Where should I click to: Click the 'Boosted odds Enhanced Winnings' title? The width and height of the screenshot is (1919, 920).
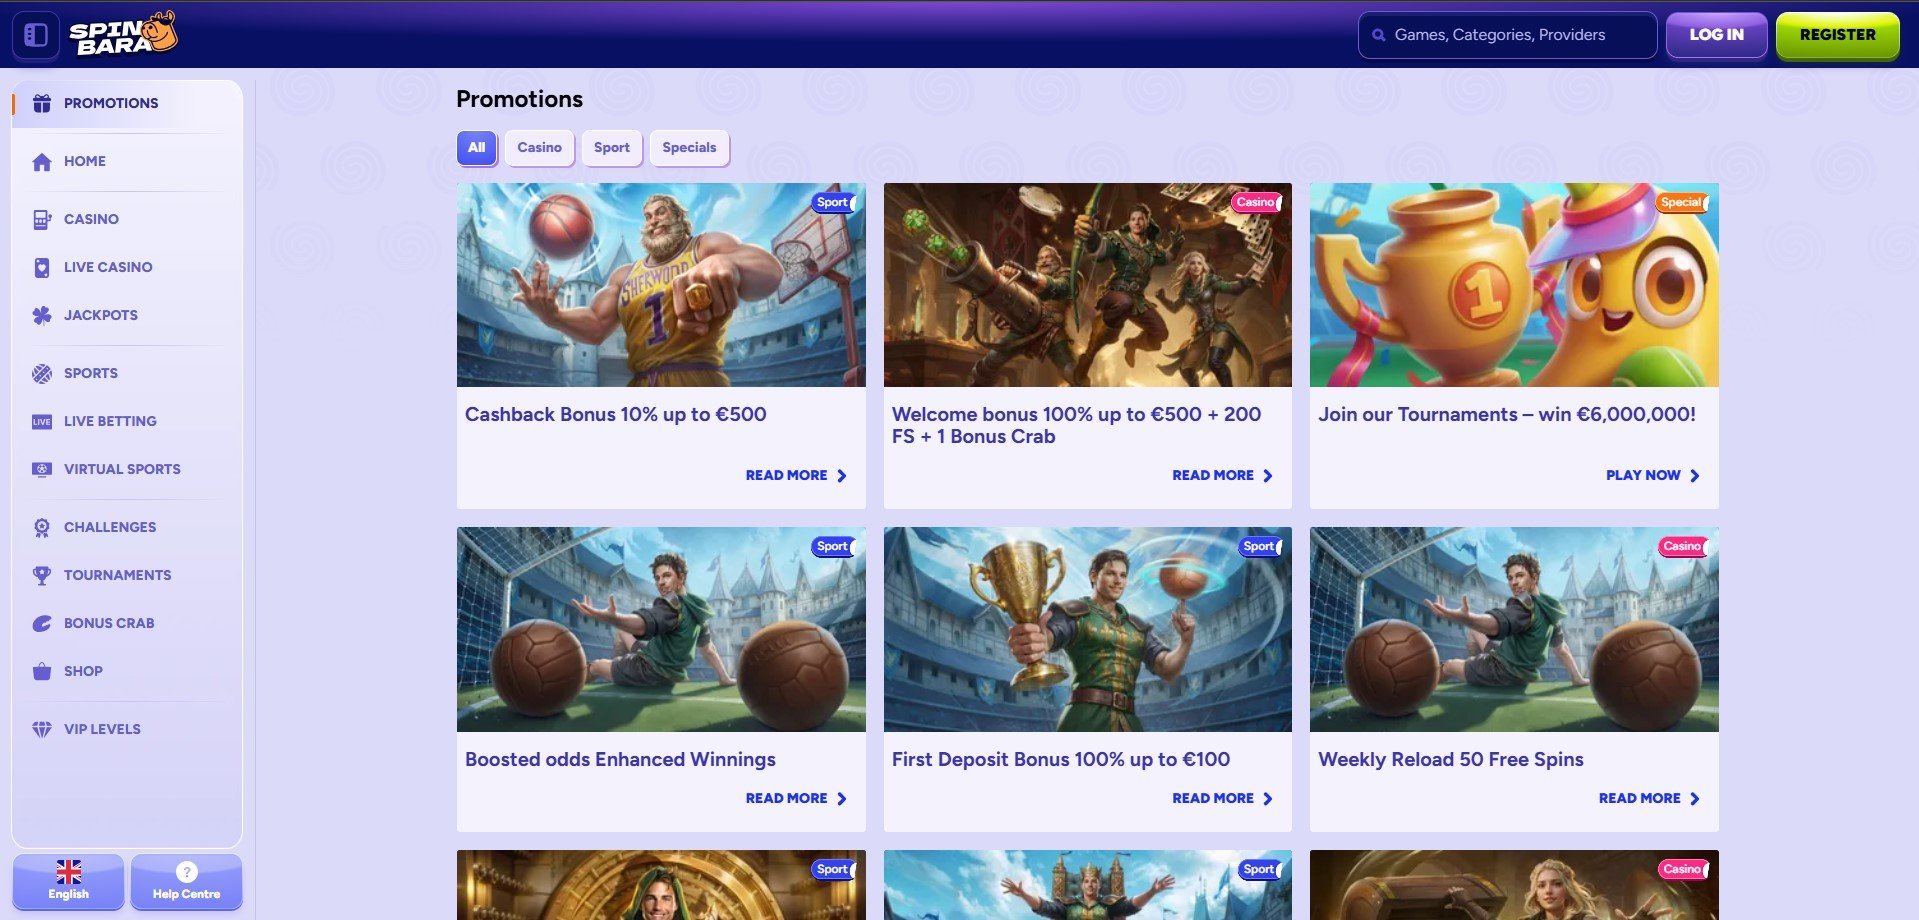620,760
